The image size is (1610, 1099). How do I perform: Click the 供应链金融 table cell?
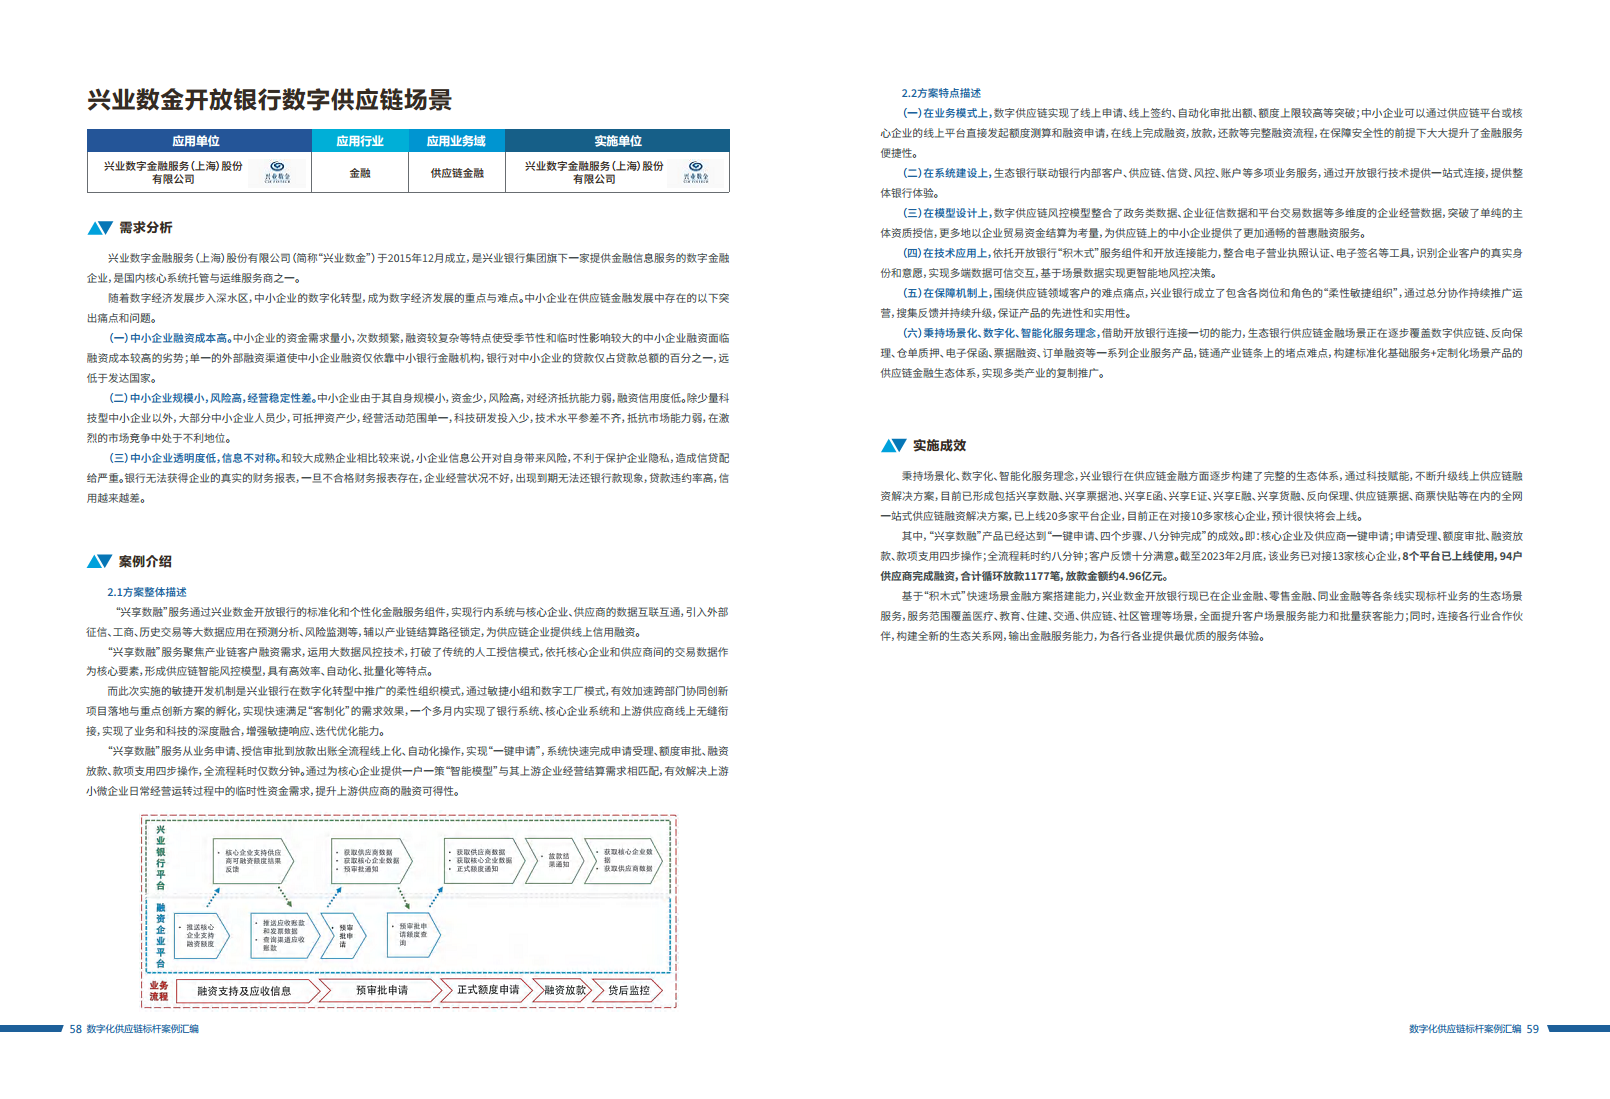457,173
